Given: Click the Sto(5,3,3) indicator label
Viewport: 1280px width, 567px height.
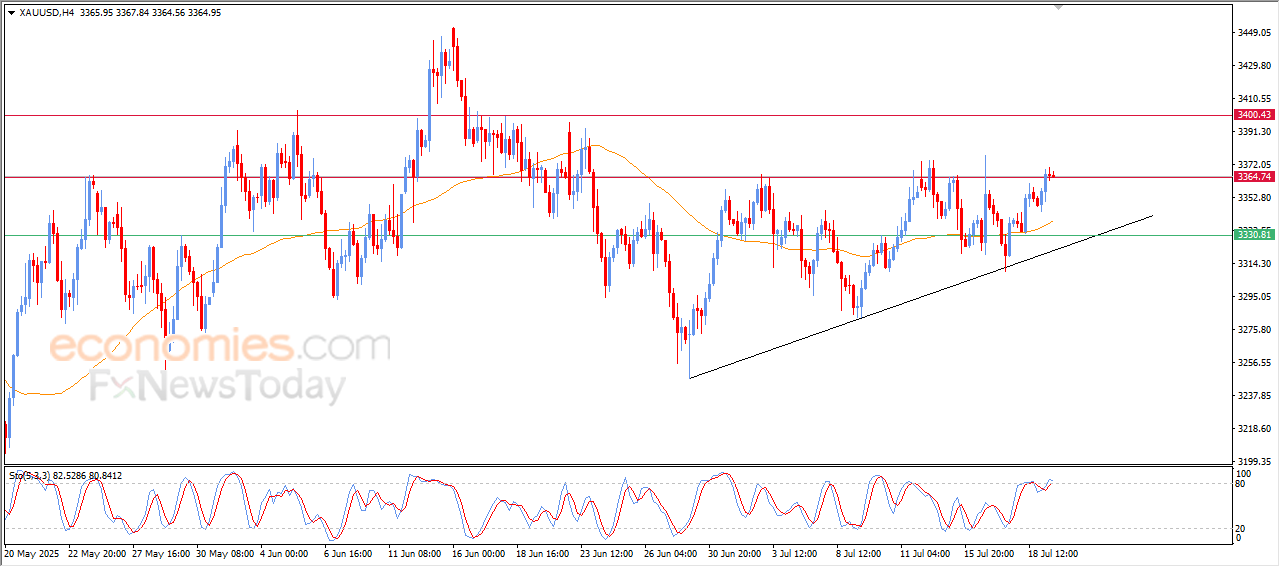Looking at the screenshot, I should [31, 475].
